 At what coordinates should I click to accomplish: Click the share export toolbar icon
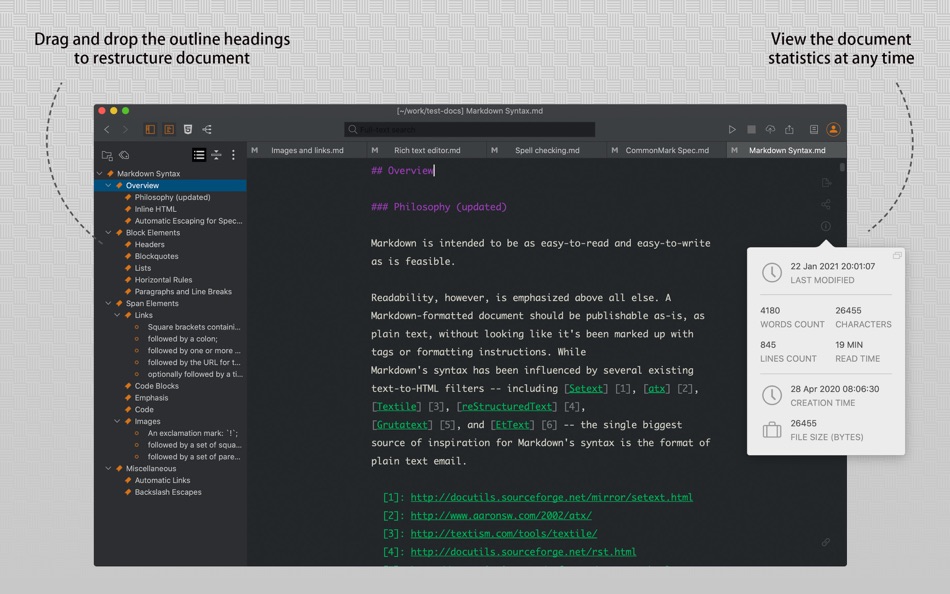pos(789,129)
